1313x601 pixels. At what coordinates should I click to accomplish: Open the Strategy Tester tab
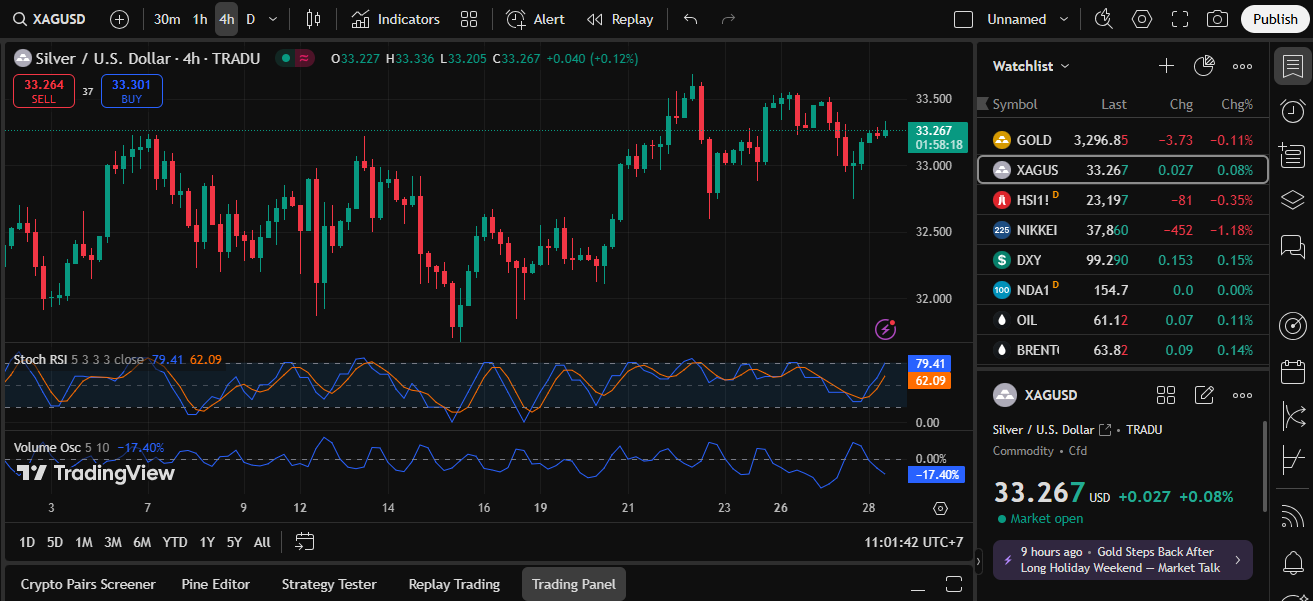point(329,584)
